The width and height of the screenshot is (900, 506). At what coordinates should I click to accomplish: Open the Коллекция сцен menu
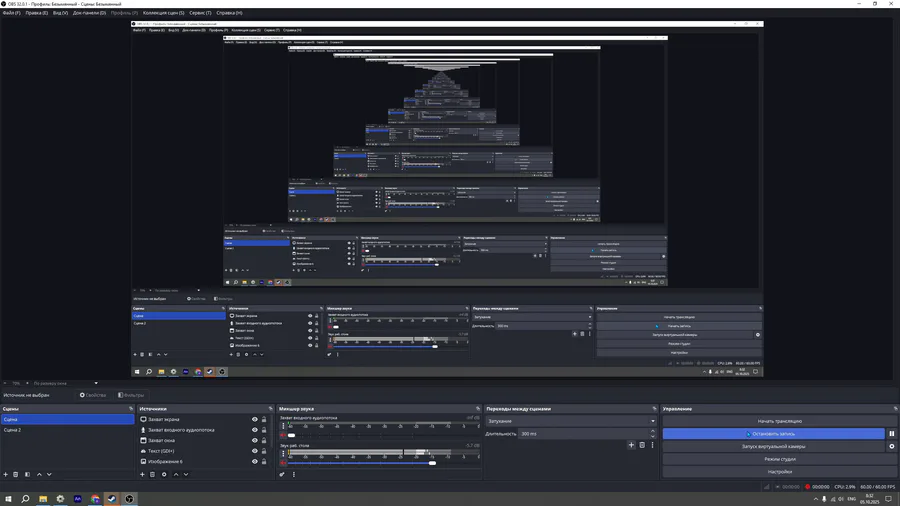[164, 13]
